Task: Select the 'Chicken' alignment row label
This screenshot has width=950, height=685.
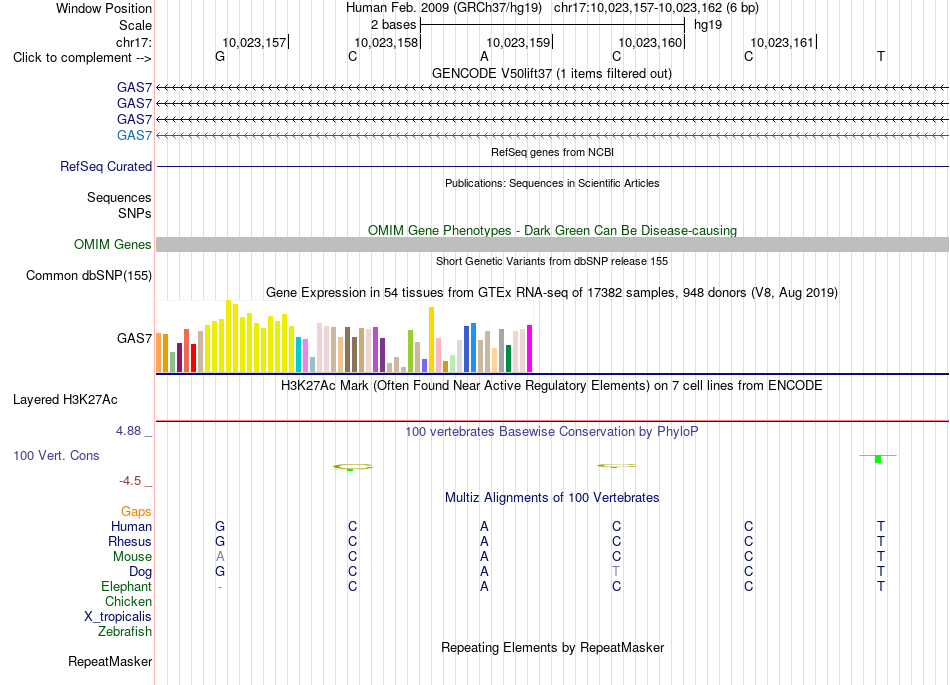Action: click(128, 601)
